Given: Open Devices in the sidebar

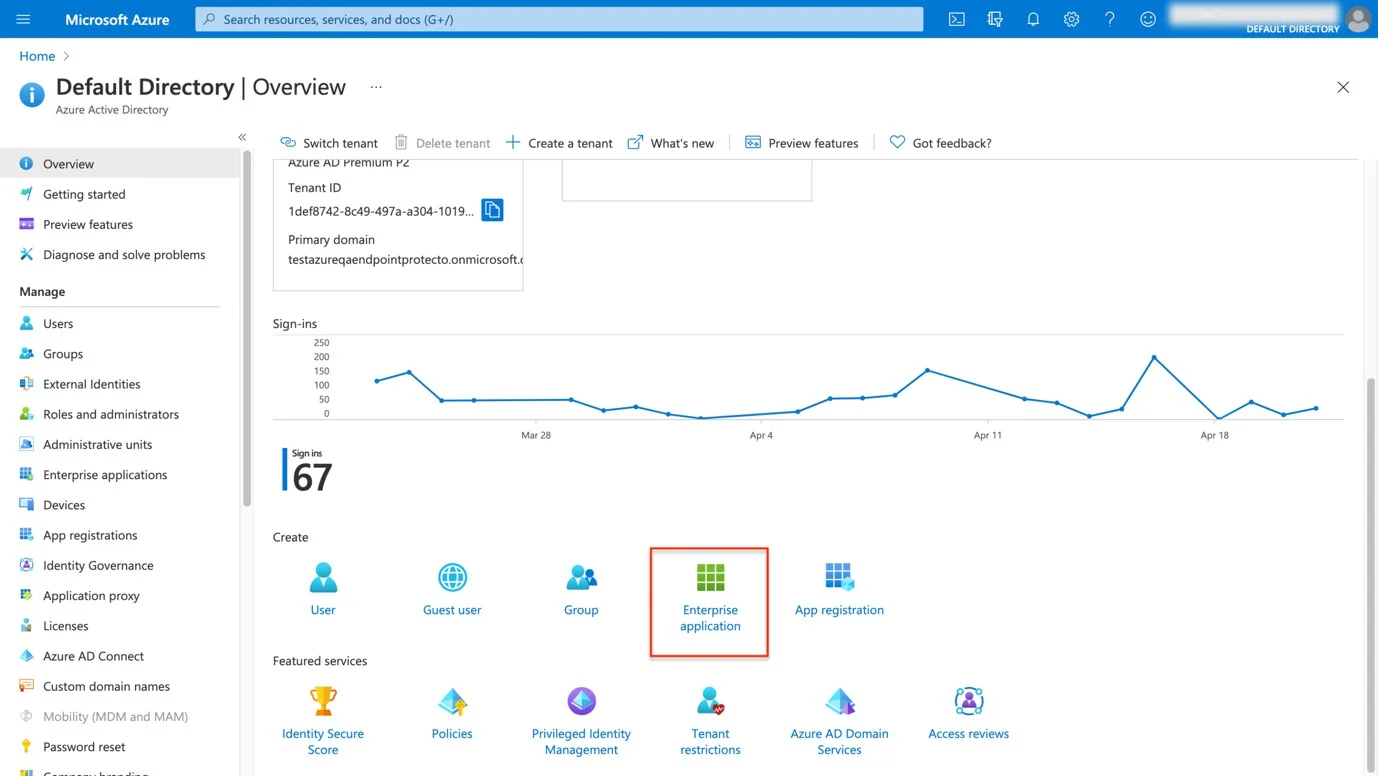Looking at the screenshot, I should pyautogui.click(x=120, y=505).
